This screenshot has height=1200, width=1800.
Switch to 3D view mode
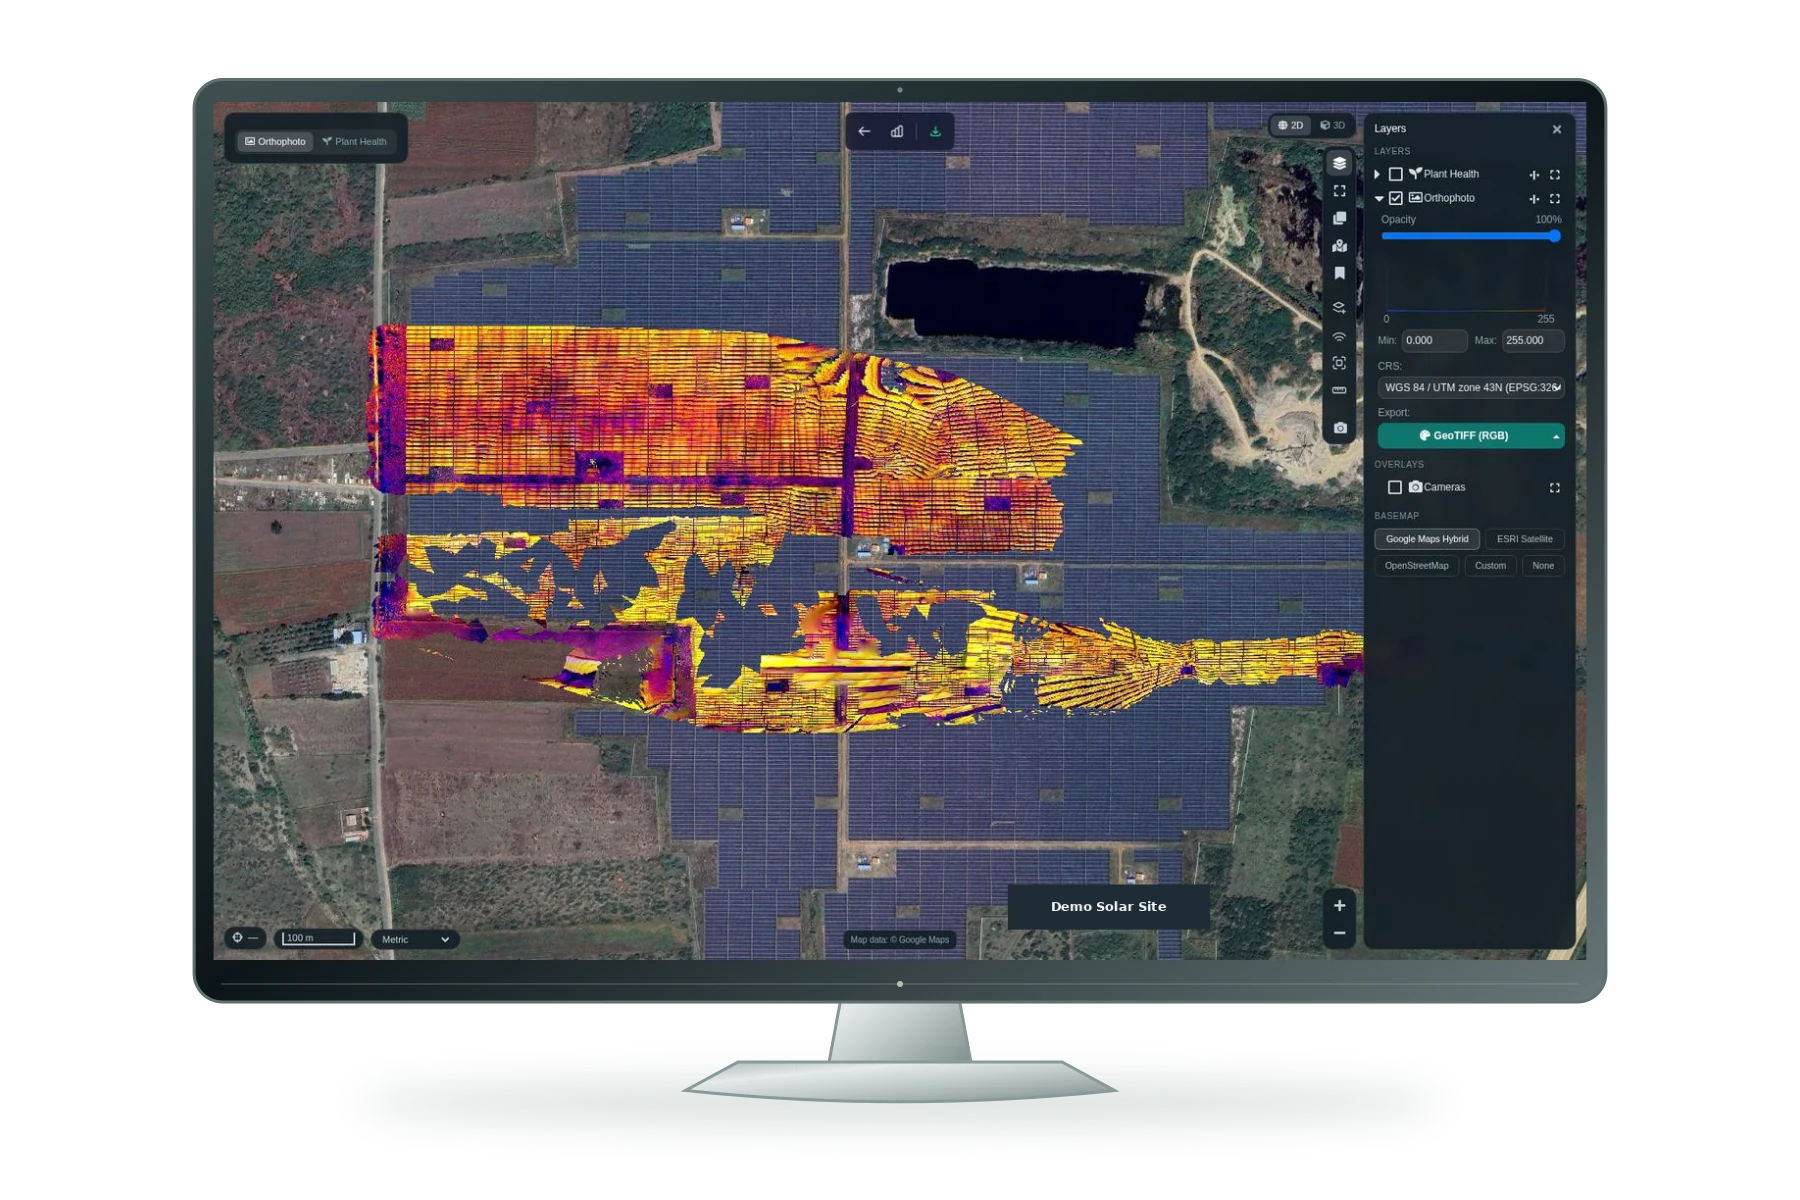pyautogui.click(x=1332, y=125)
